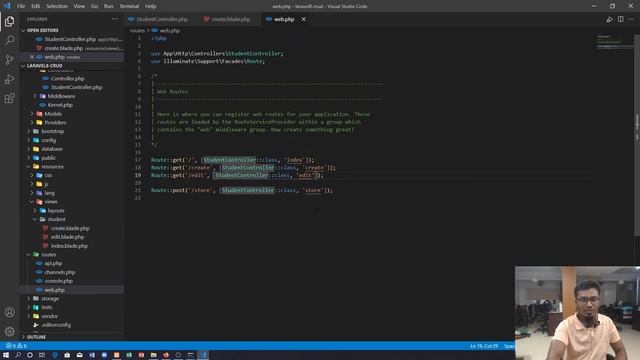Click the split editor right icon
Screen dimensions: 640x360
pos(620,19)
